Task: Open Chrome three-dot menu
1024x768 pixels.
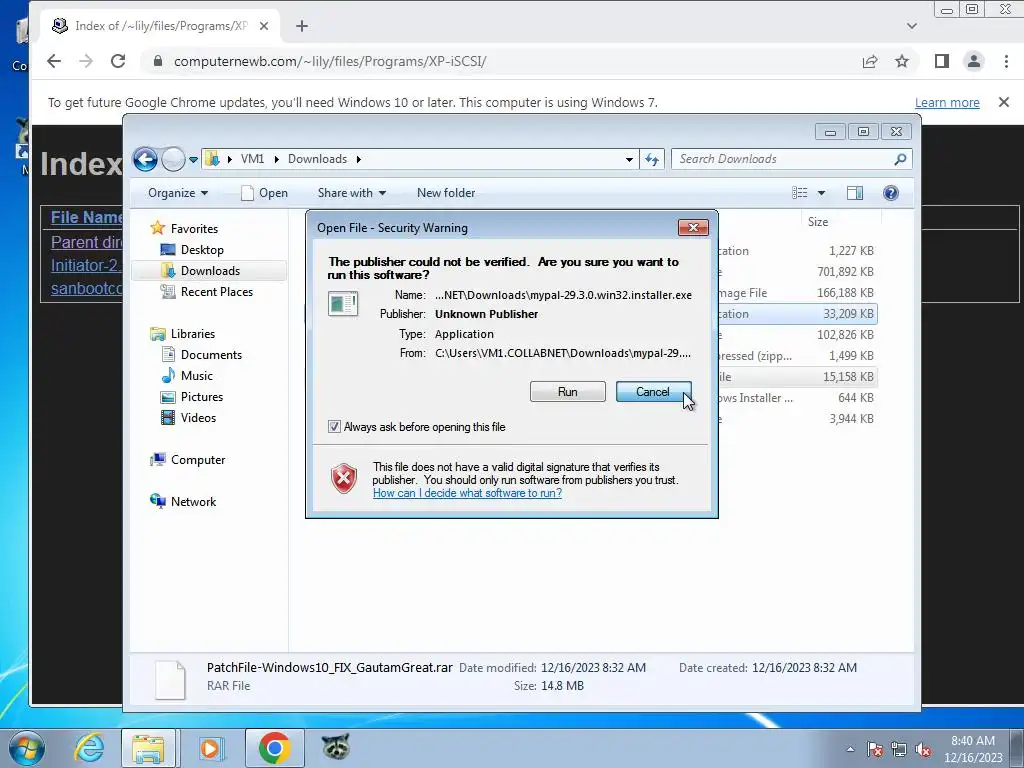Action: click(x=1006, y=61)
